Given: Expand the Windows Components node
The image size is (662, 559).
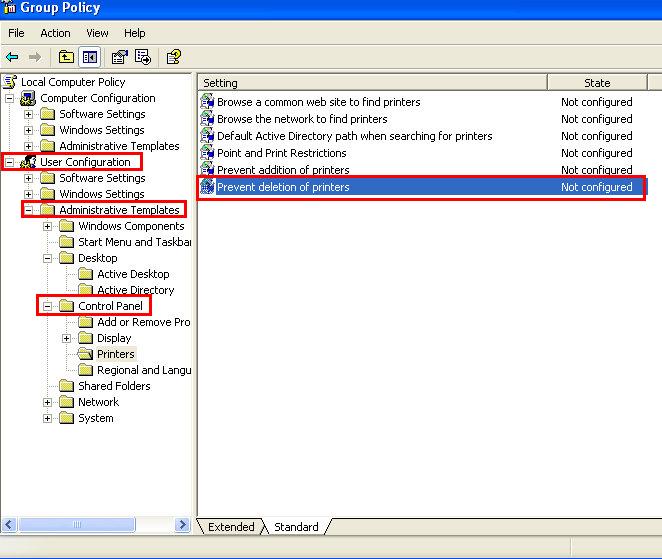Looking at the screenshot, I should coord(47,226).
